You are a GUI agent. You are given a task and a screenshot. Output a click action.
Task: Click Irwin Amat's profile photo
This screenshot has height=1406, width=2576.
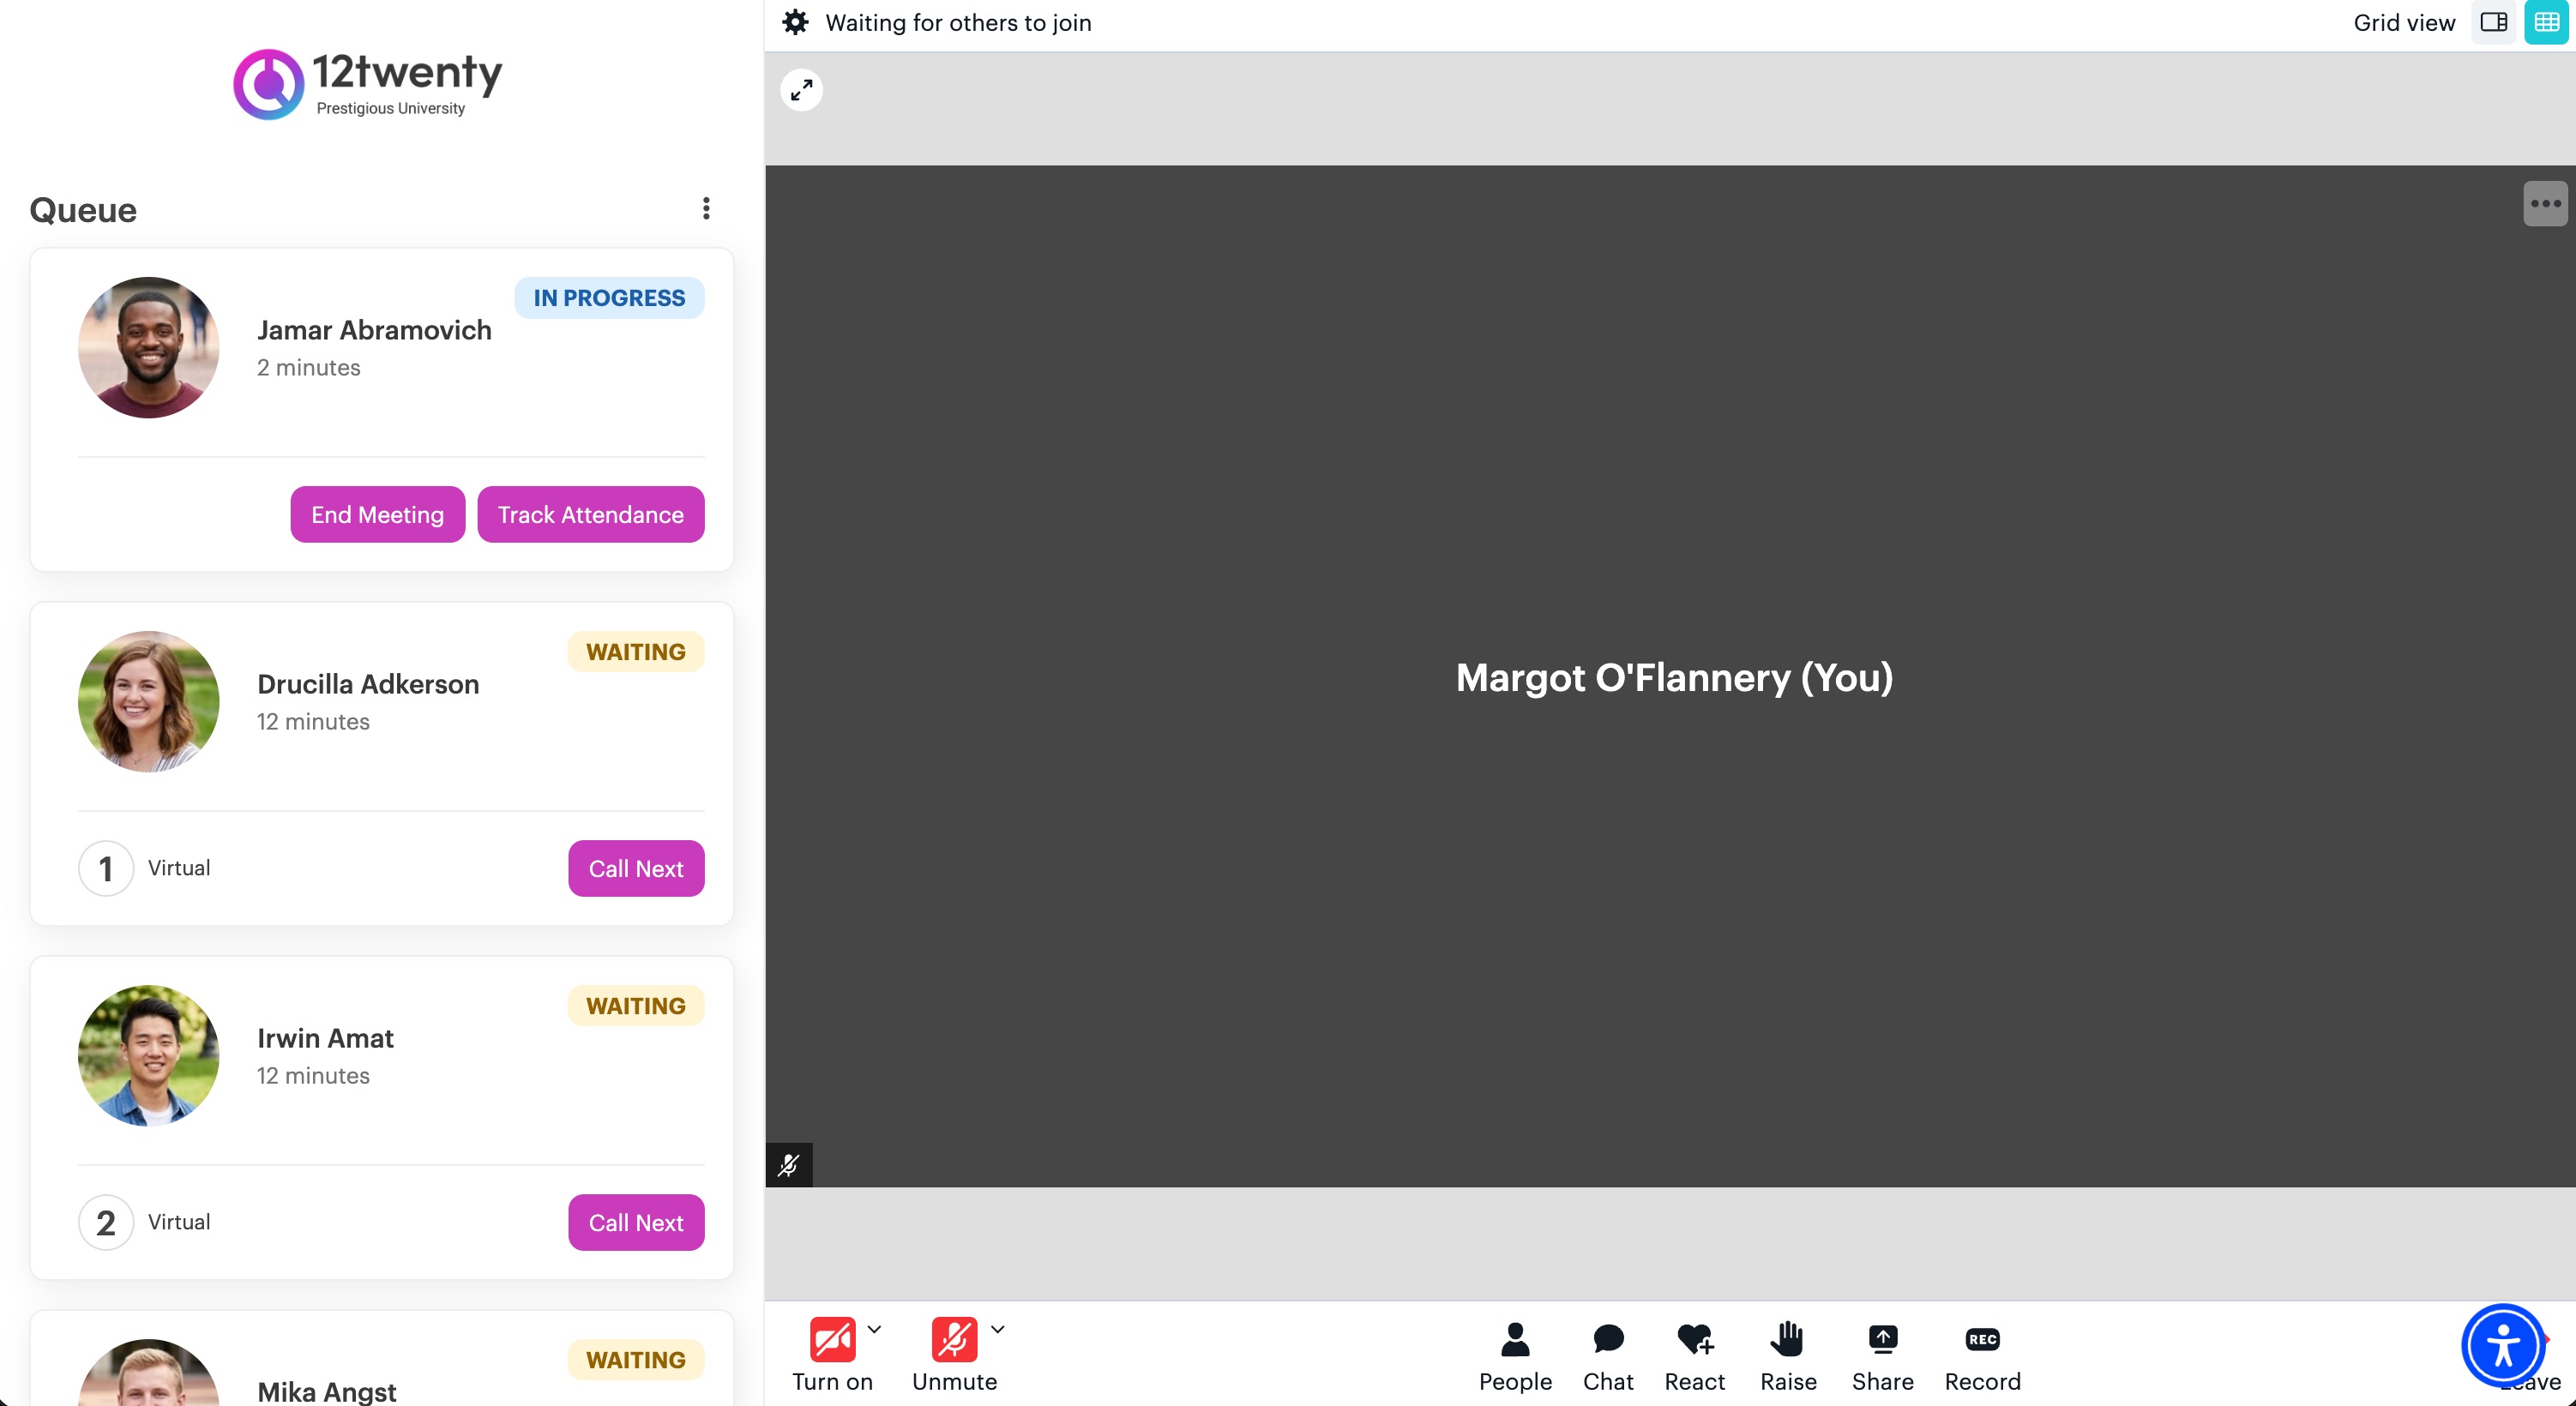[149, 1055]
